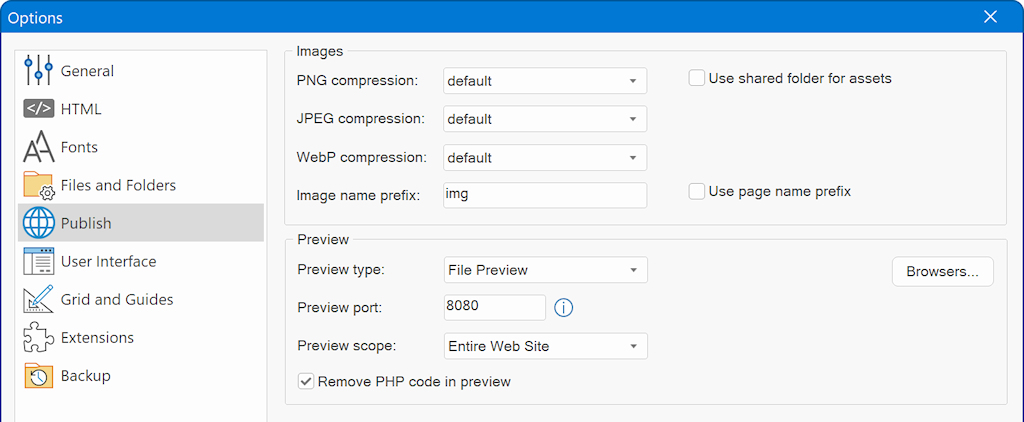Check the Use page name prefix option
Viewport: 1024px width, 422px height.
click(697, 191)
